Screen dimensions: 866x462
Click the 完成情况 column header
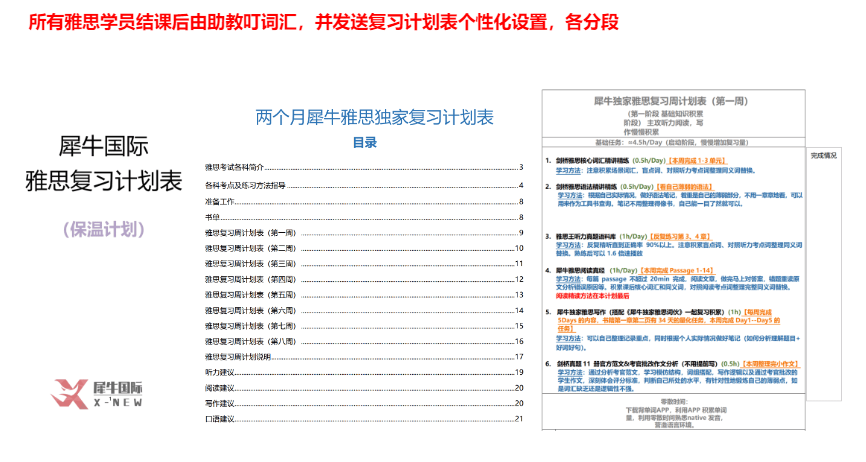click(x=824, y=156)
